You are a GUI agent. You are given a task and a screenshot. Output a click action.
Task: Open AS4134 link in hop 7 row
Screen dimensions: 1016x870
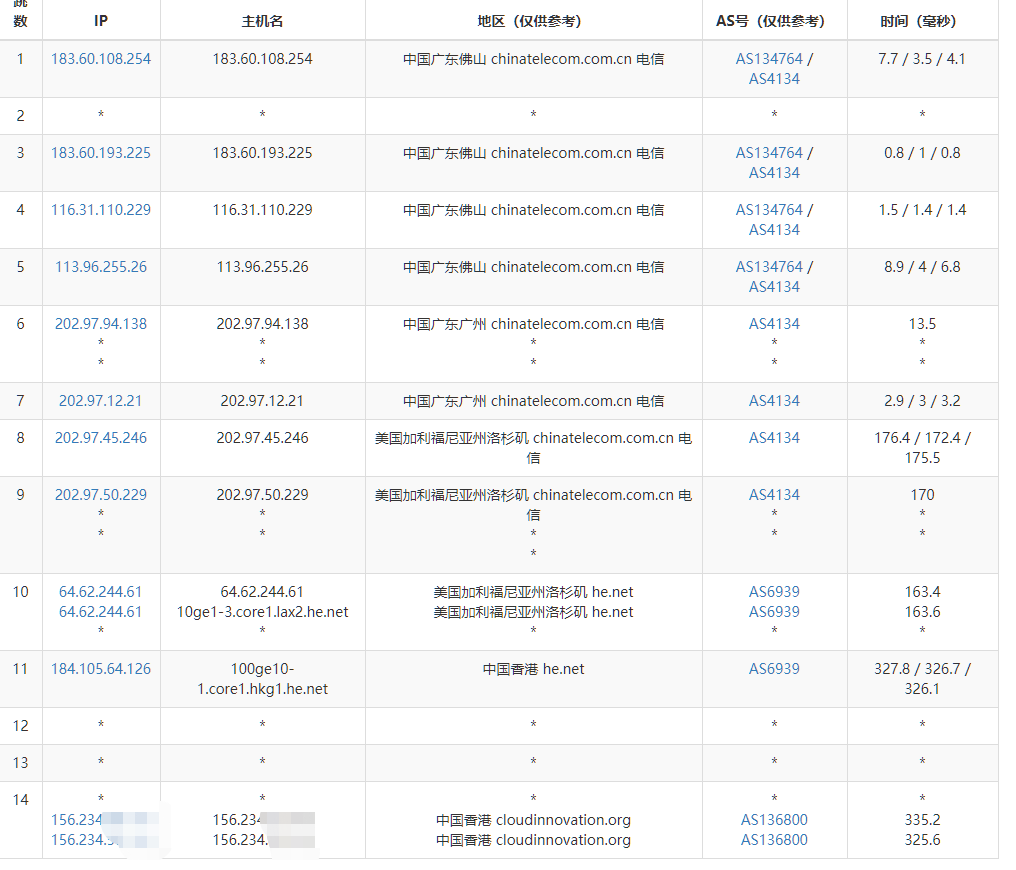(x=774, y=401)
